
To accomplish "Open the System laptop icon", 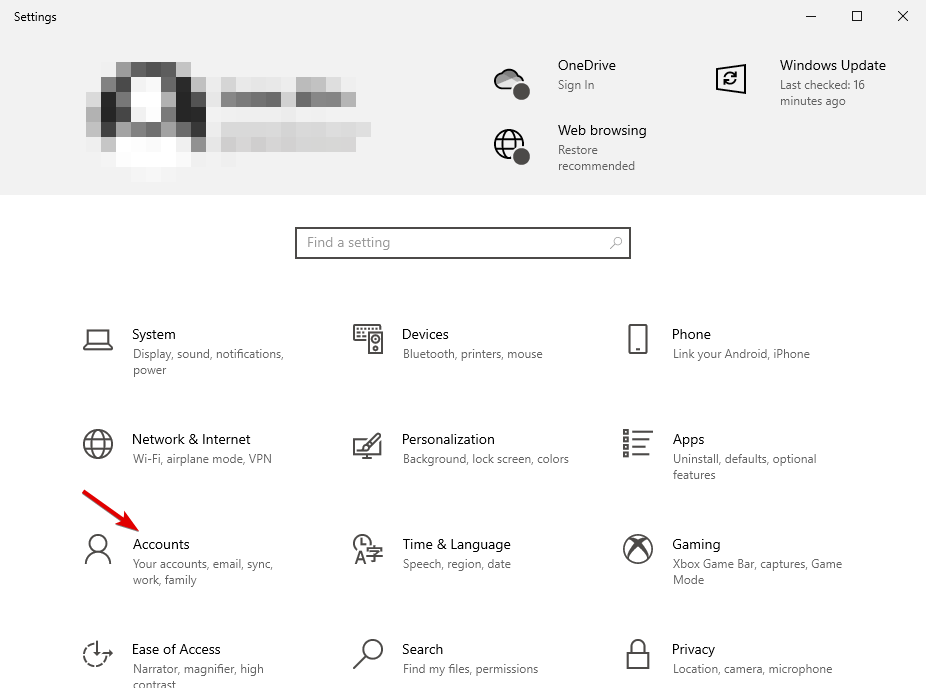I will click(98, 340).
